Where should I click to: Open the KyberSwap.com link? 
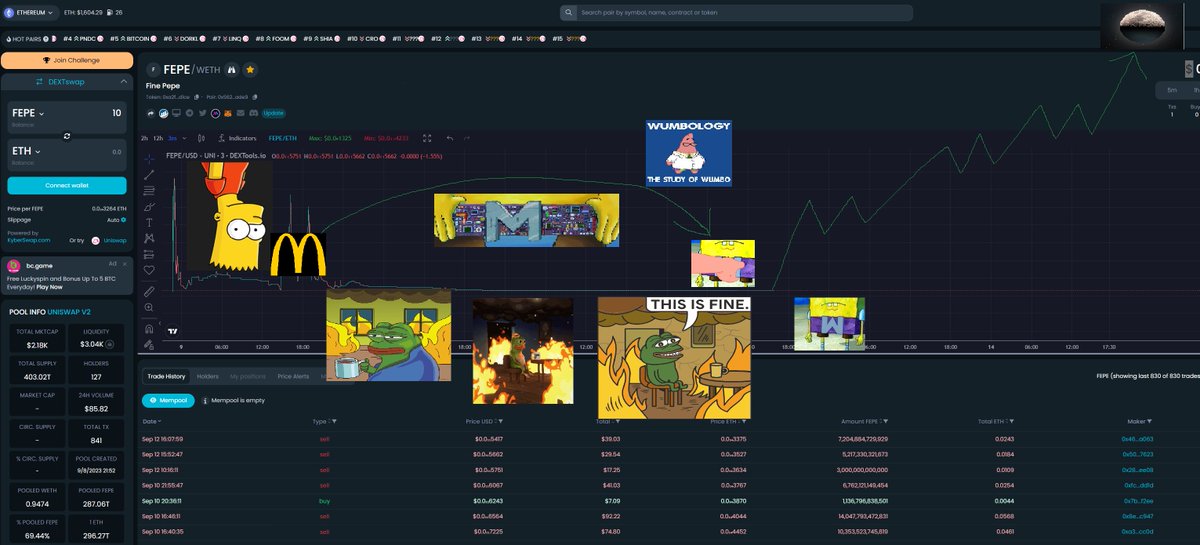coord(29,240)
